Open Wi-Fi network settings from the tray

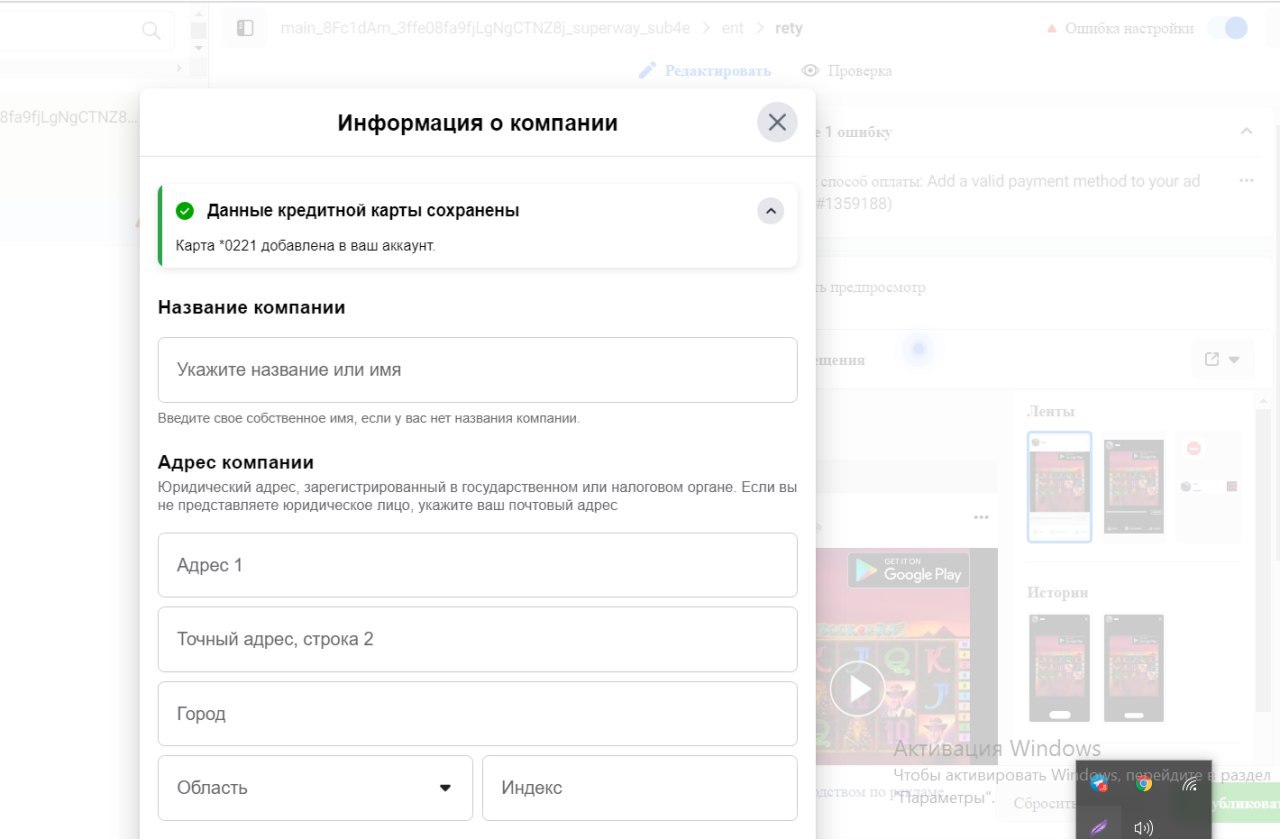(x=1189, y=784)
